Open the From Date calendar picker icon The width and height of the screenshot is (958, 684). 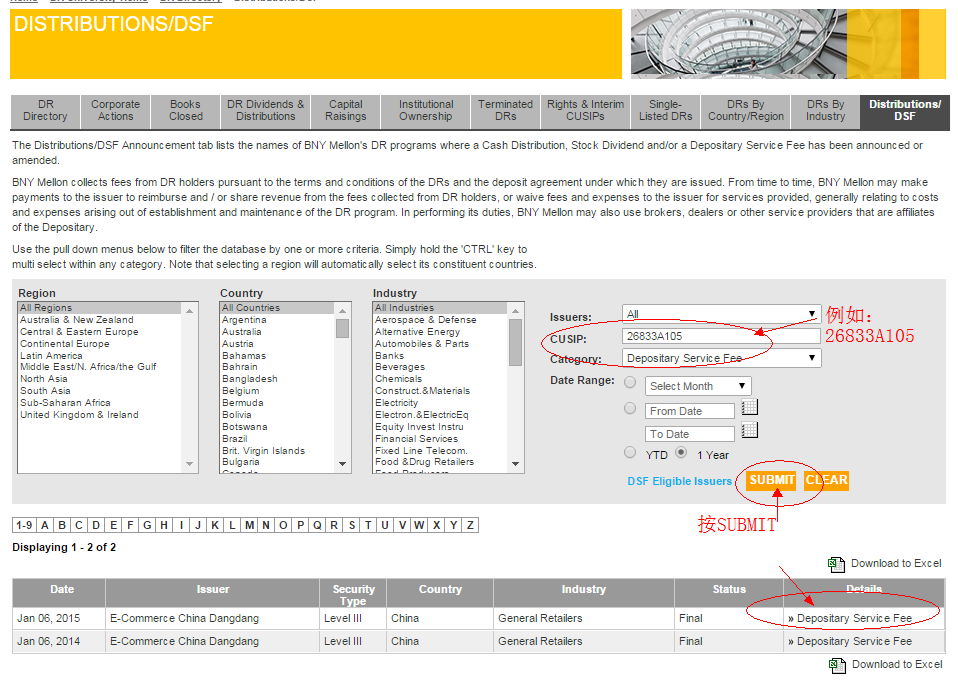(749, 407)
